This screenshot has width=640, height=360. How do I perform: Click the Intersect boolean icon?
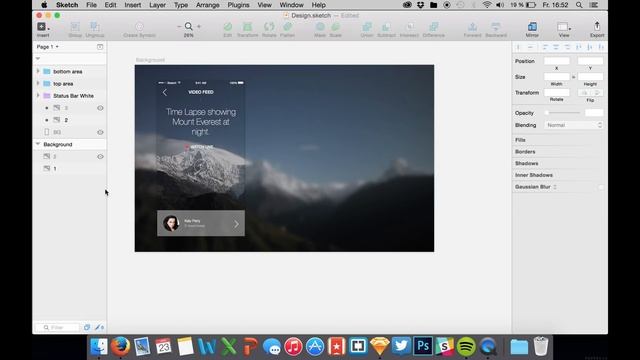tap(409, 27)
